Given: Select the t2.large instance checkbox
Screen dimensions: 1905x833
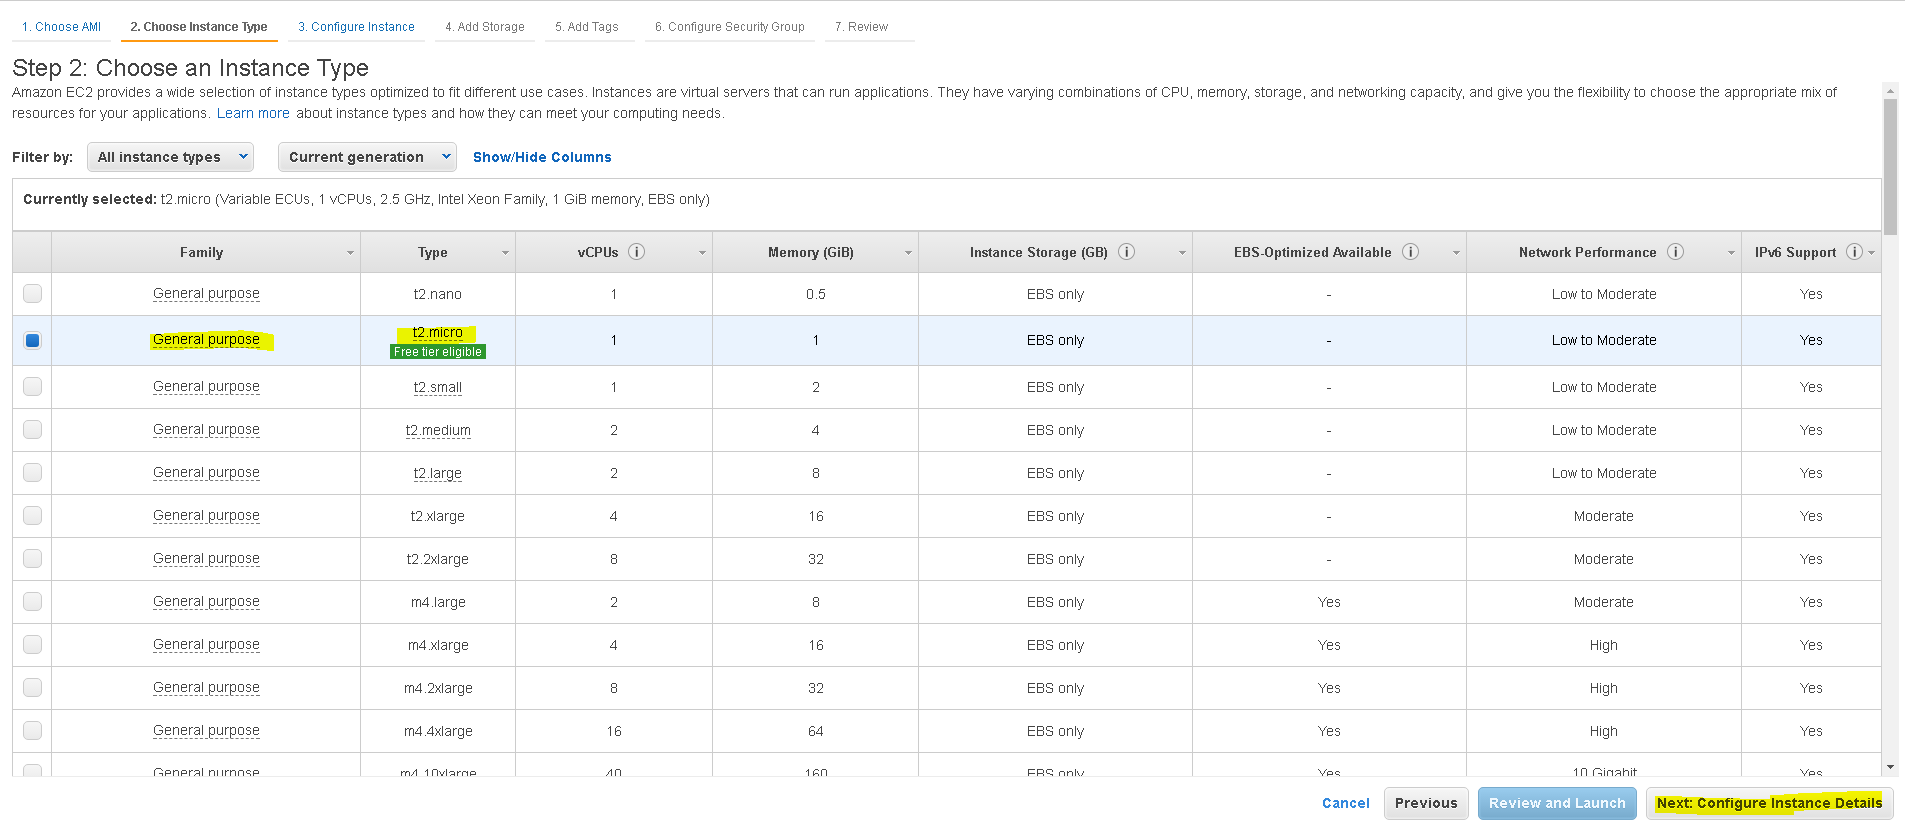Looking at the screenshot, I should (33, 472).
